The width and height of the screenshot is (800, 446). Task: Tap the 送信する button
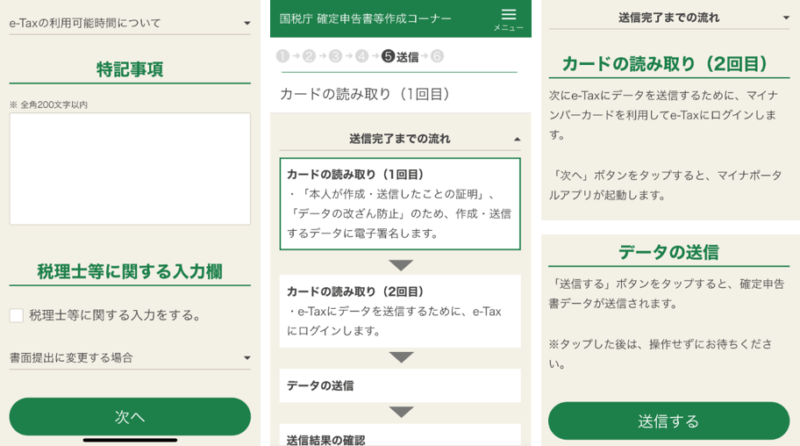point(669,421)
